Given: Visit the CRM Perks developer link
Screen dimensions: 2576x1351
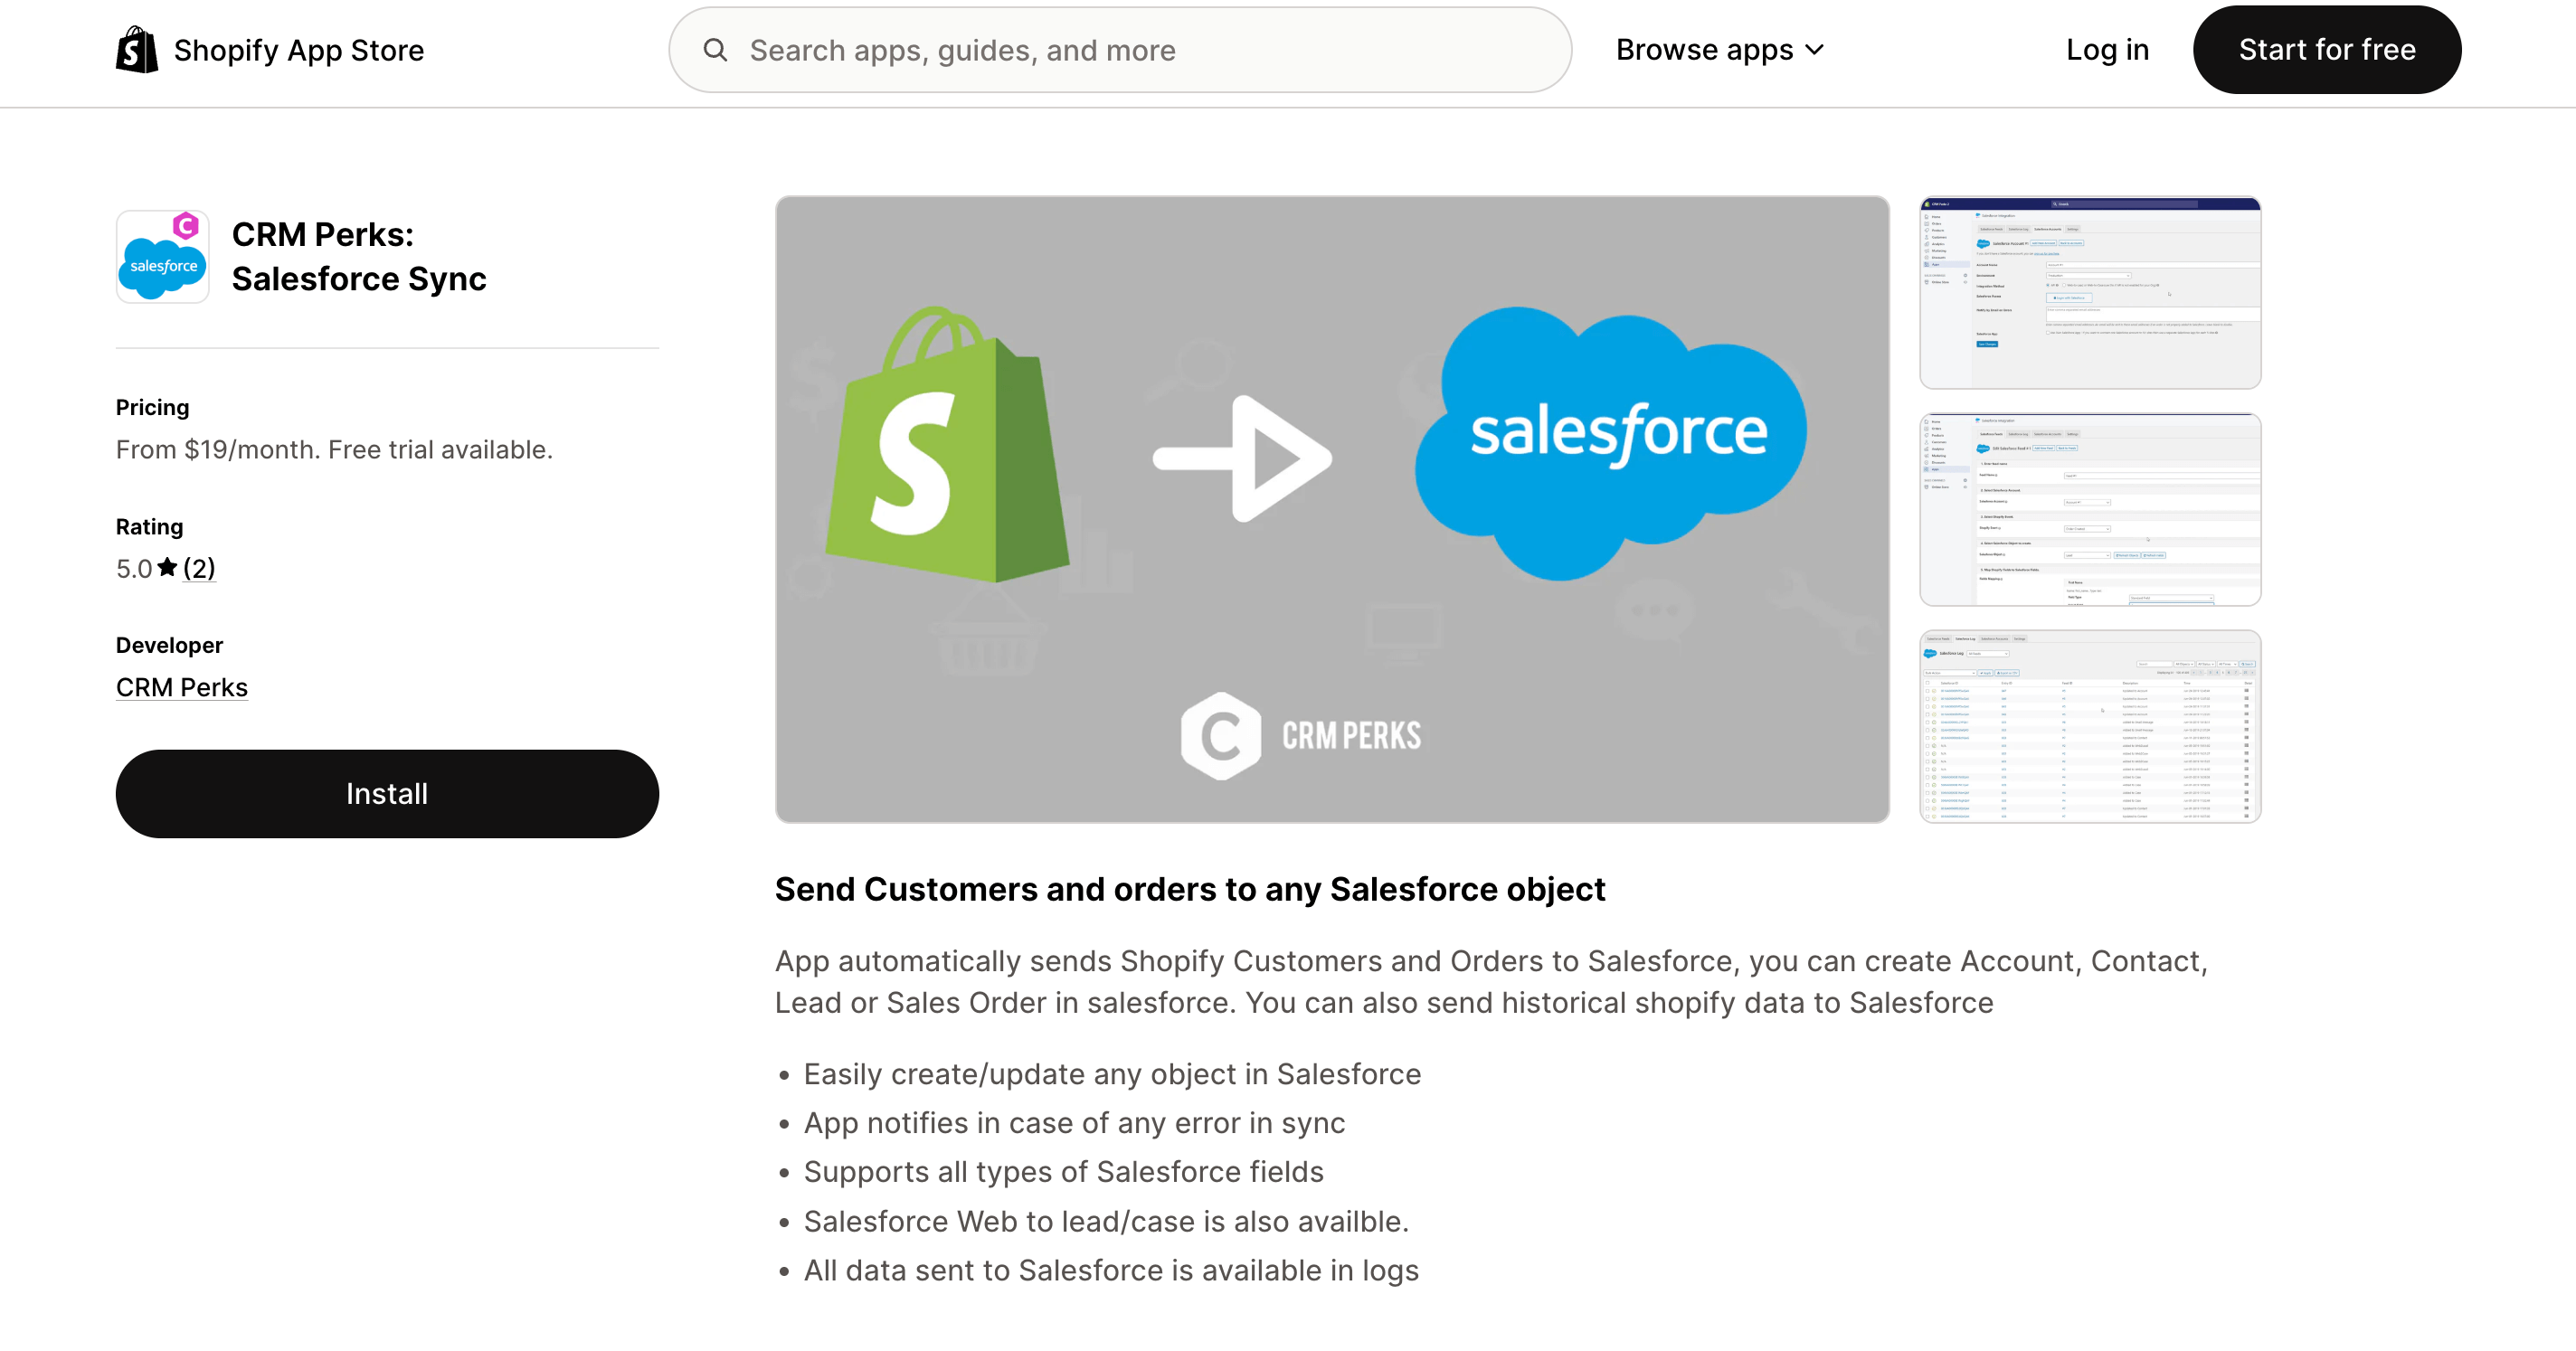Looking at the screenshot, I should (181, 687).
